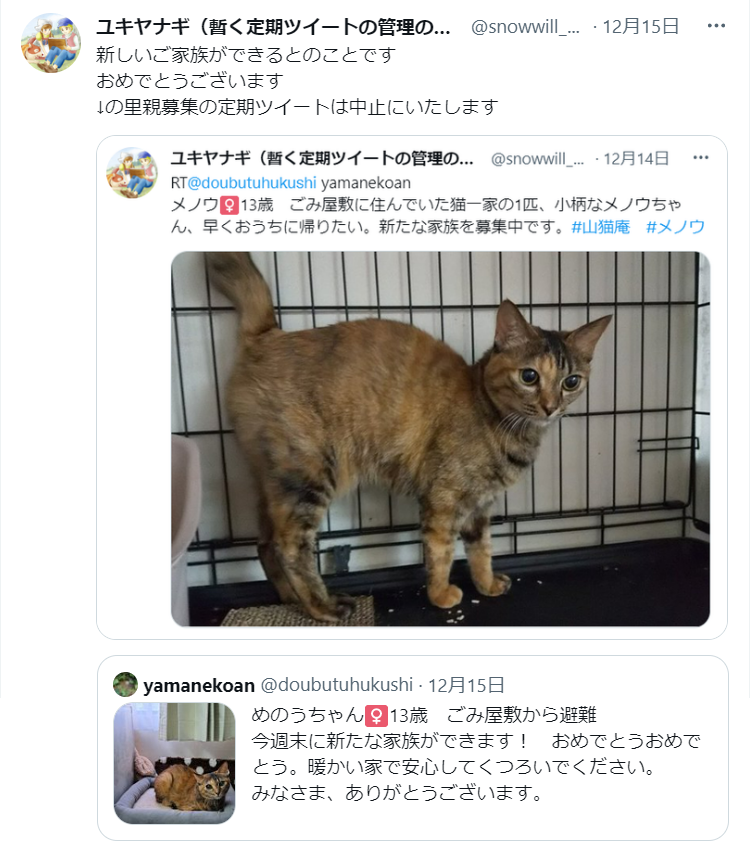The image size is (750, 858).
Task: Open the yamanekoan tweet text めのうちゃん
Action: (x=476, y=753)
